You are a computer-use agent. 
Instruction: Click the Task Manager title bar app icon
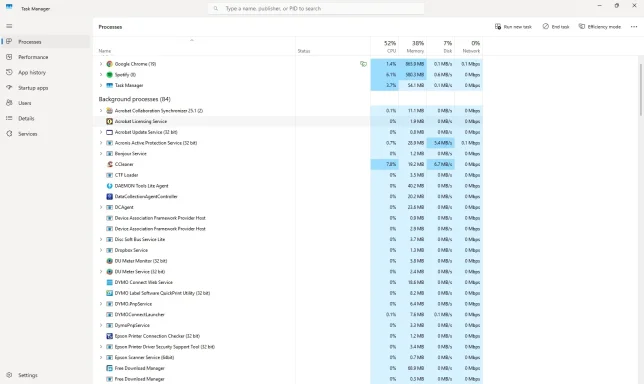click(x=9, y=7)
